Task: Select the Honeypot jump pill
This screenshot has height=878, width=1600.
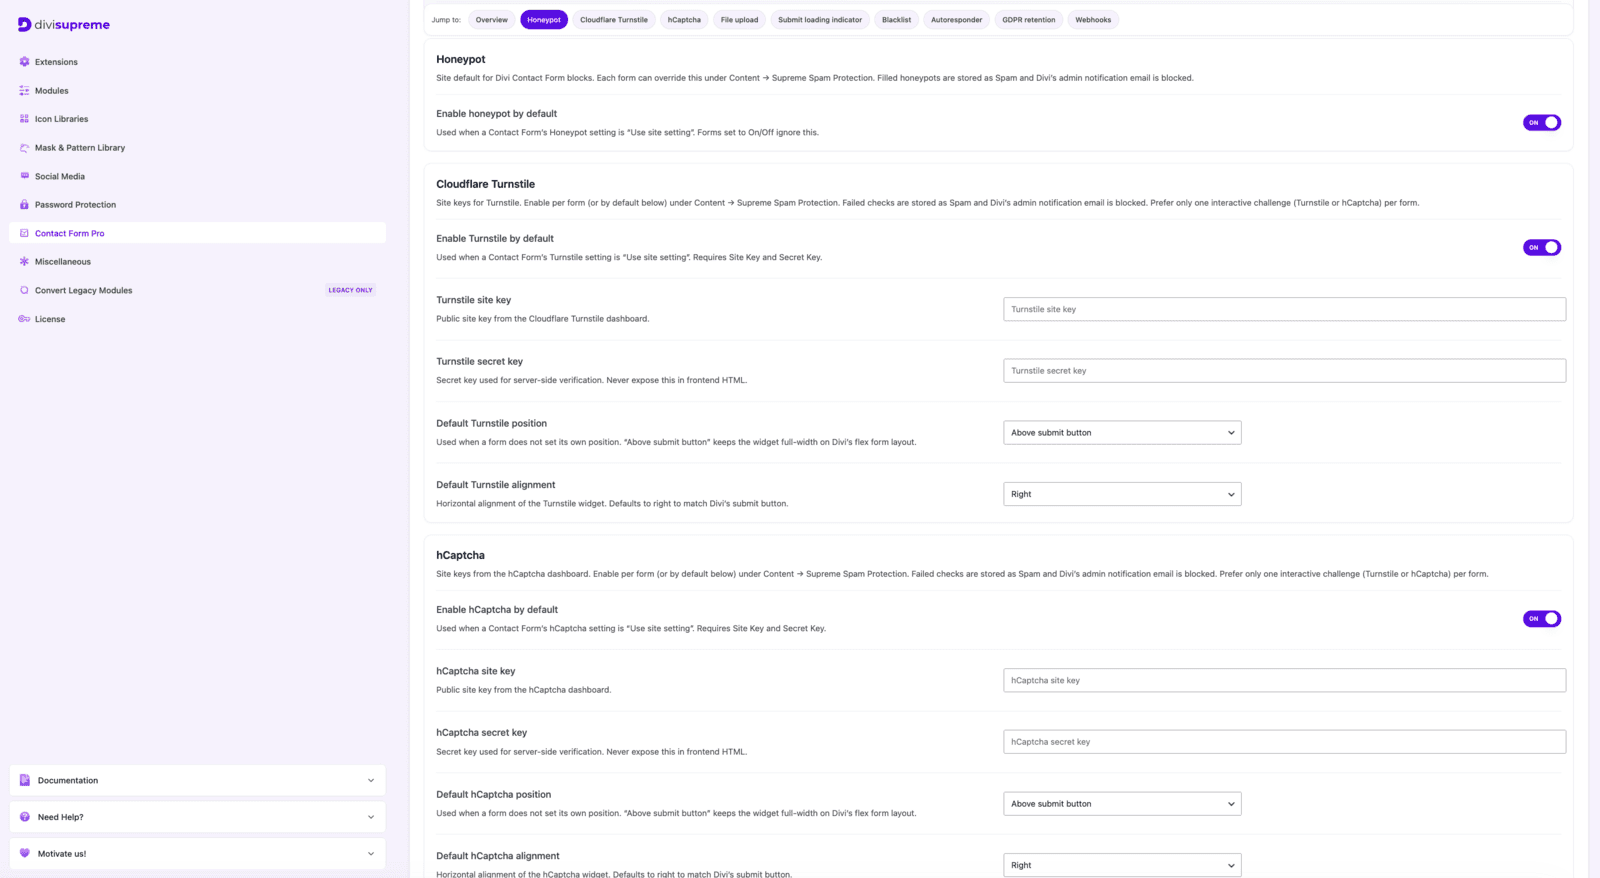Action: 544,19
